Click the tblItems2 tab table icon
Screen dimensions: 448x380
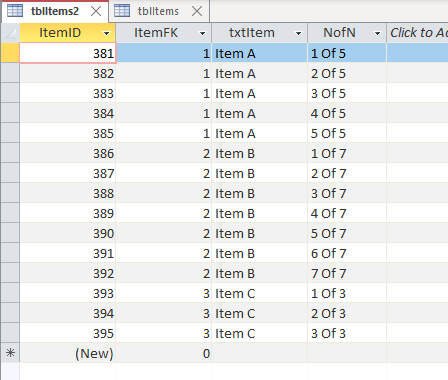tap(15, 11)
